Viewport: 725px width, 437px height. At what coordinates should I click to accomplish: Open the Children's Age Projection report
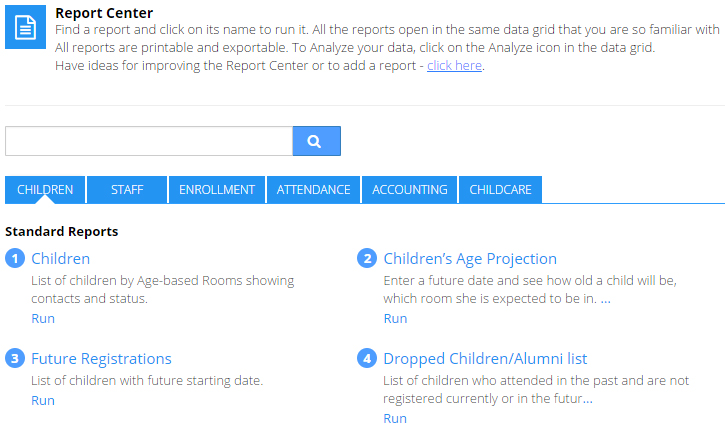pos(470,259)
